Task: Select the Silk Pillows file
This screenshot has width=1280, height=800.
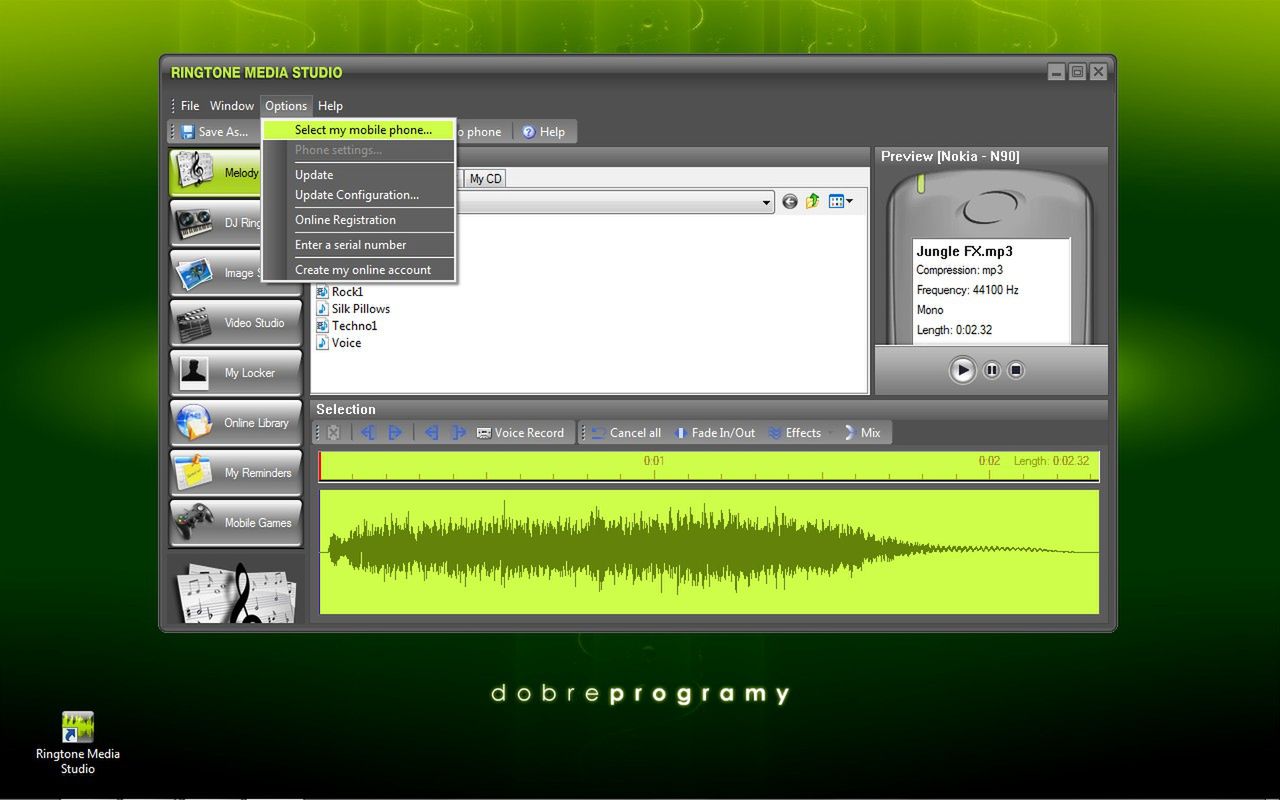Action: pos(353,309)
